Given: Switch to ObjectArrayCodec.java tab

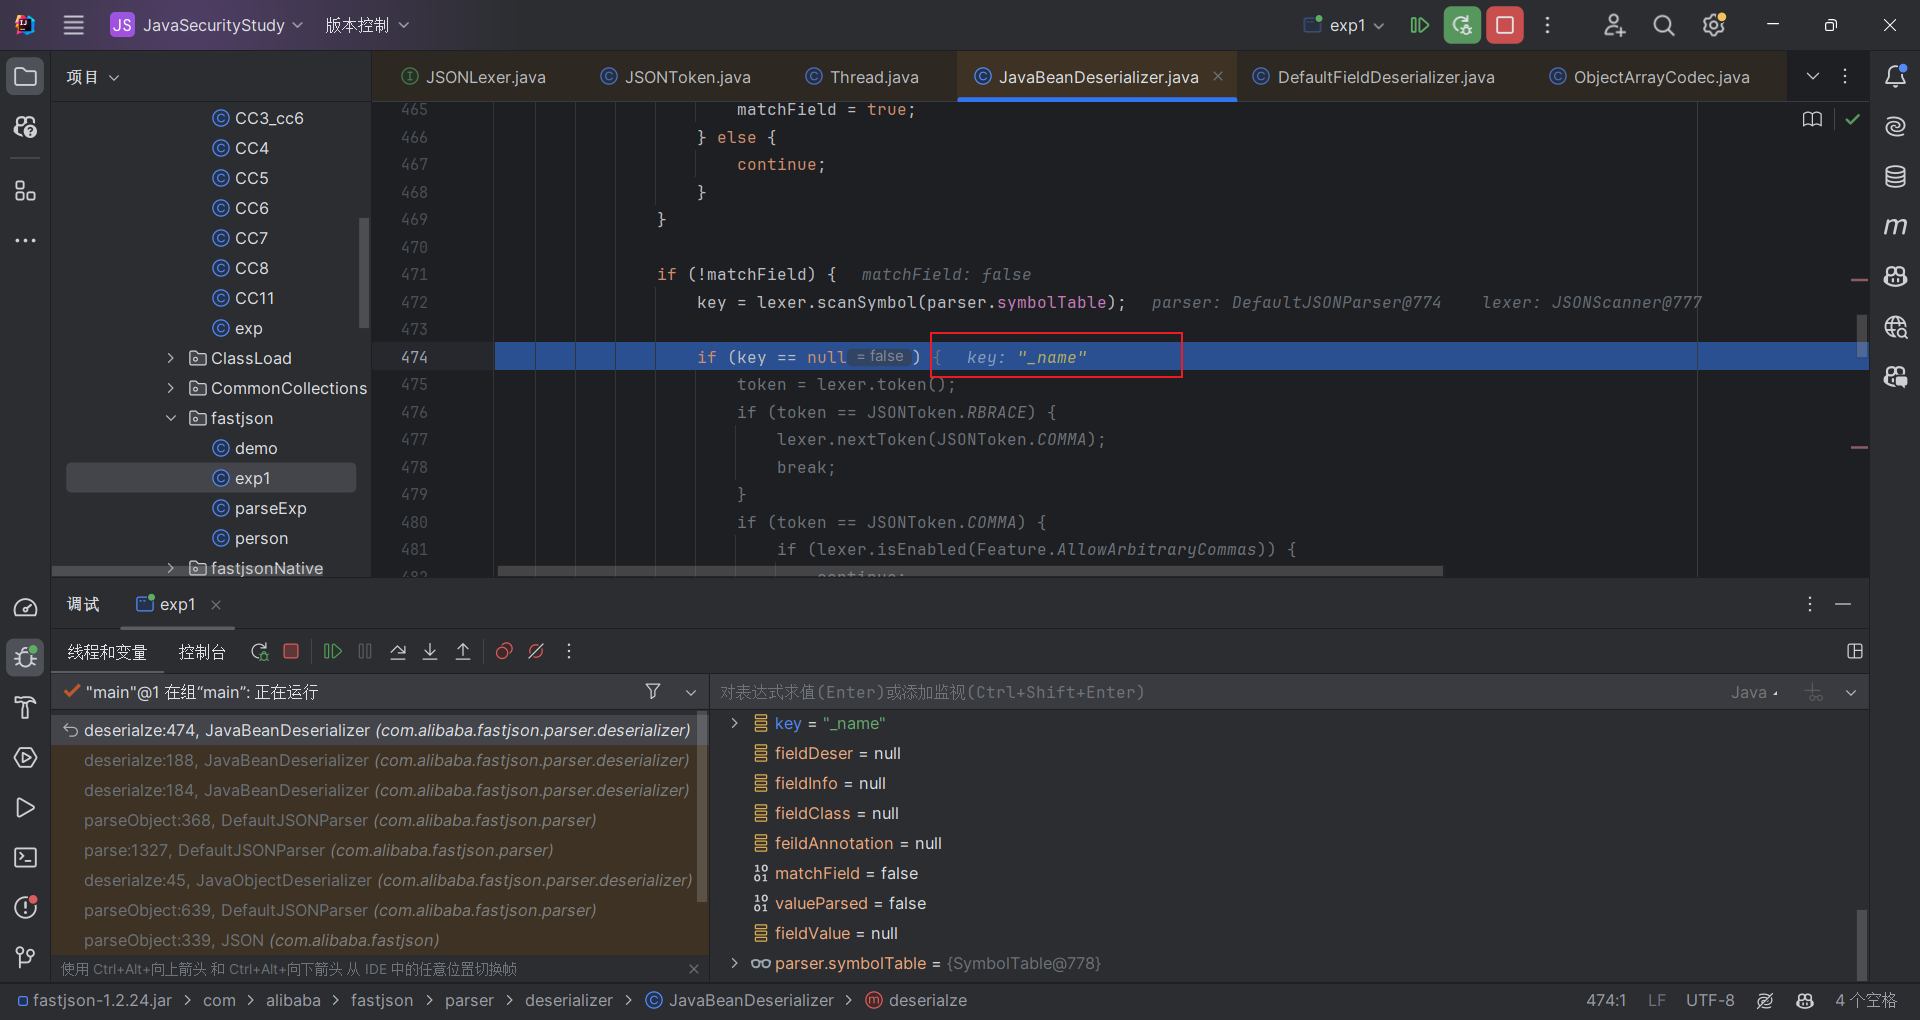Looking at the screenshot, I should tap(1648, 77).
